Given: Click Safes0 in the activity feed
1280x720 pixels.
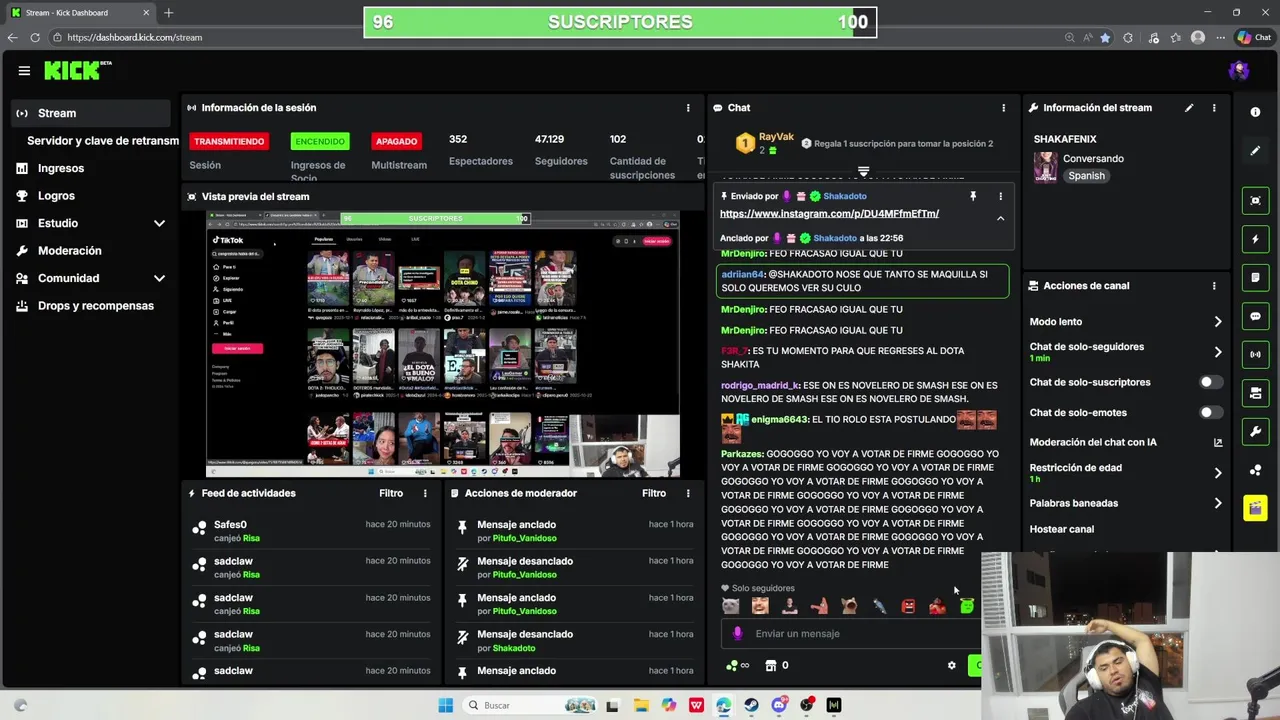Looking at the screenshot, I should pyautogui.click(x=230, y=524).
